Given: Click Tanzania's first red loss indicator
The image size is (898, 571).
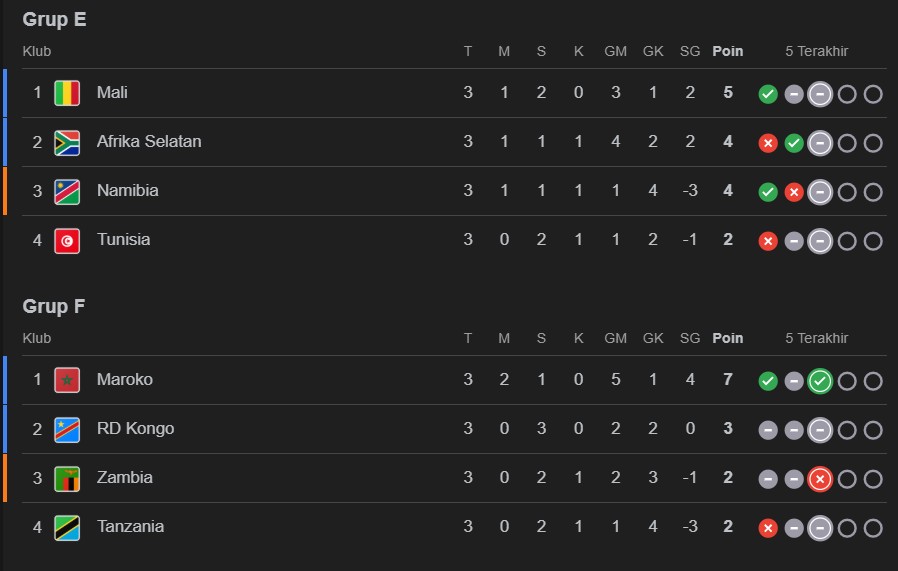Looking at the screenshot, I should (768, 528).
